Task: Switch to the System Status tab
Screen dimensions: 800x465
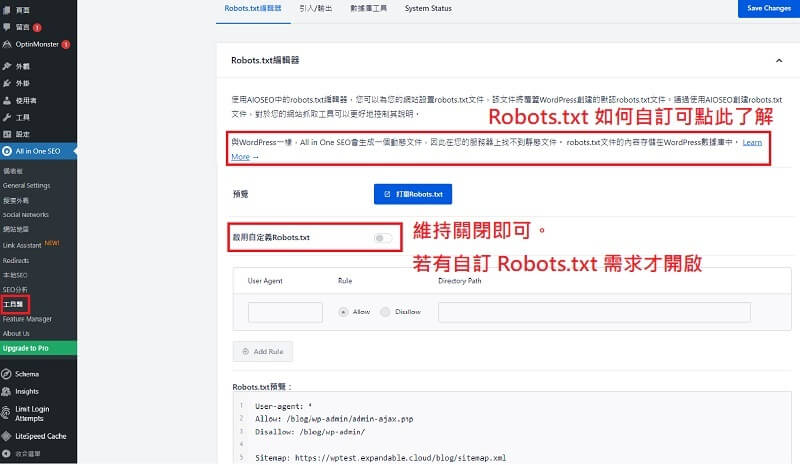Action: (x=428, y=9)
